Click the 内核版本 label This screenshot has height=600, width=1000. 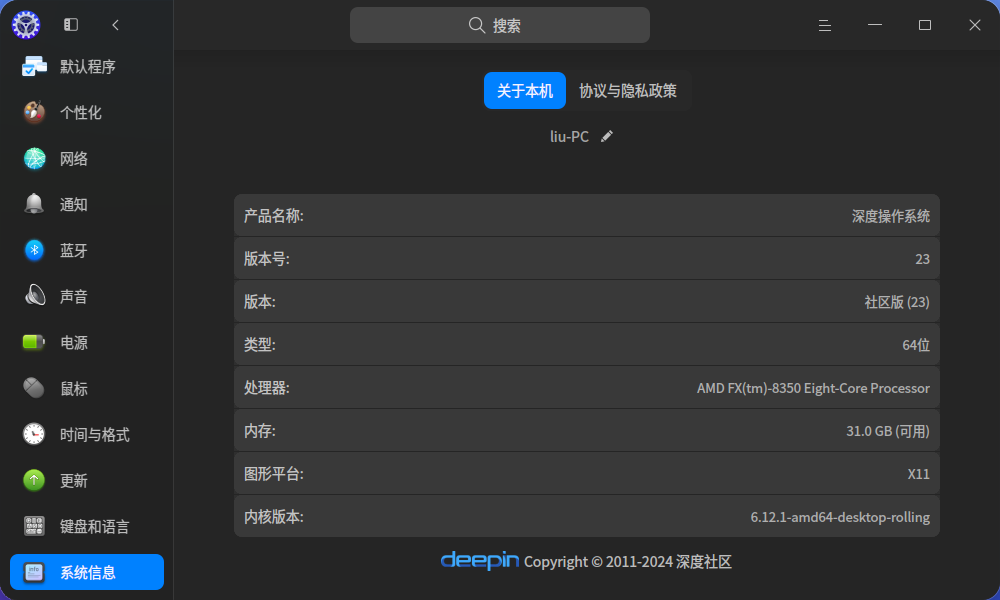click(274, 516)
